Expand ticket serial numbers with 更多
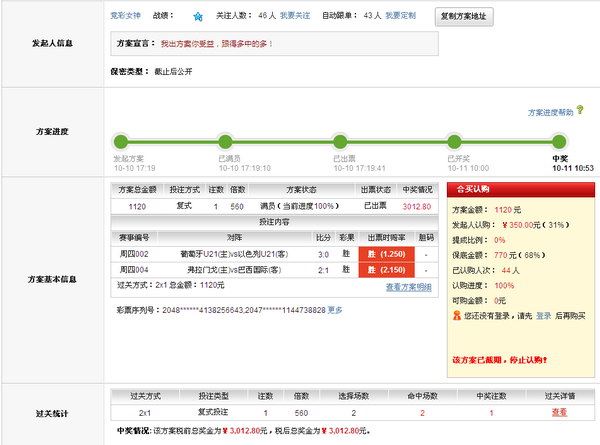 (x=335, y=310)
